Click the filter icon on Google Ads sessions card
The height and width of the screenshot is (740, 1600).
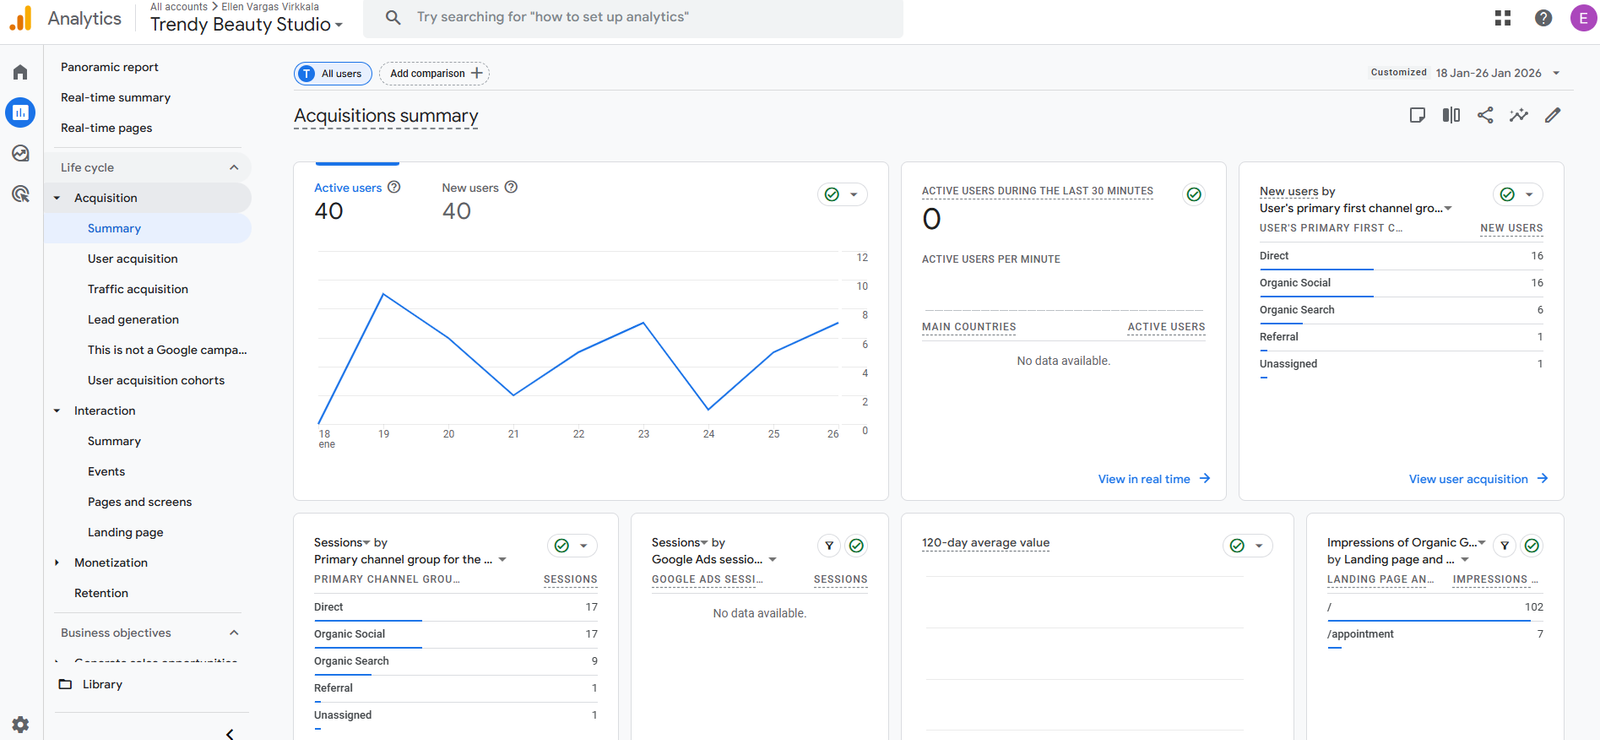829,545
